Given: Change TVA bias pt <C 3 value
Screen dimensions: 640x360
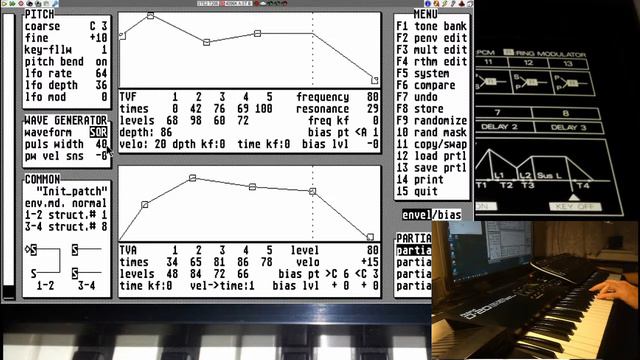Looking at the screenshot, I should click(x=367, y=274).
